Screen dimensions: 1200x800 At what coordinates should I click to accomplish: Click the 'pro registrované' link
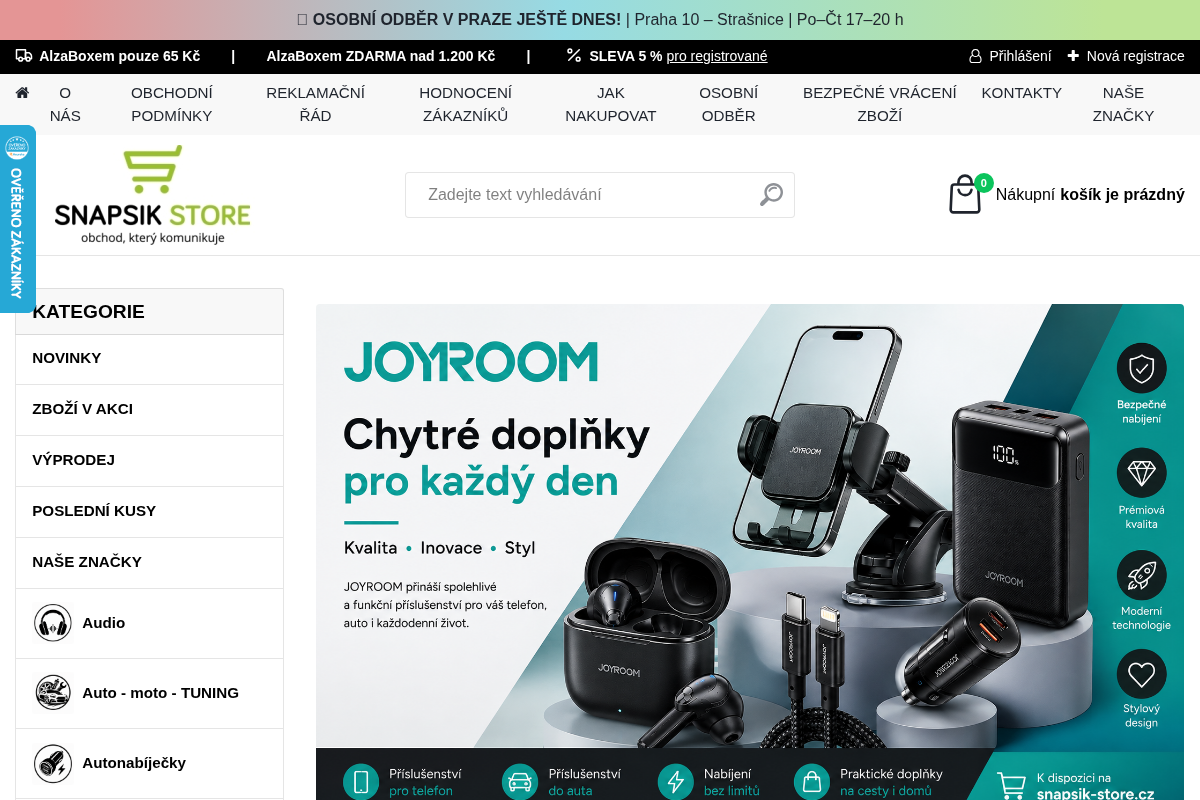coord(717,56)
